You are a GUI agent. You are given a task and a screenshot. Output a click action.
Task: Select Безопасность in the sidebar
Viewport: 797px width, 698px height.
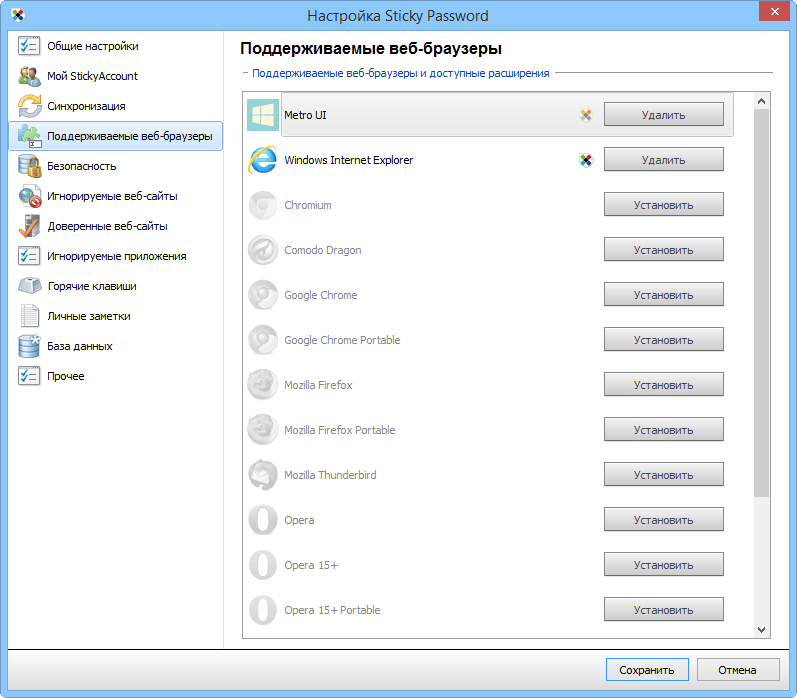115,166
